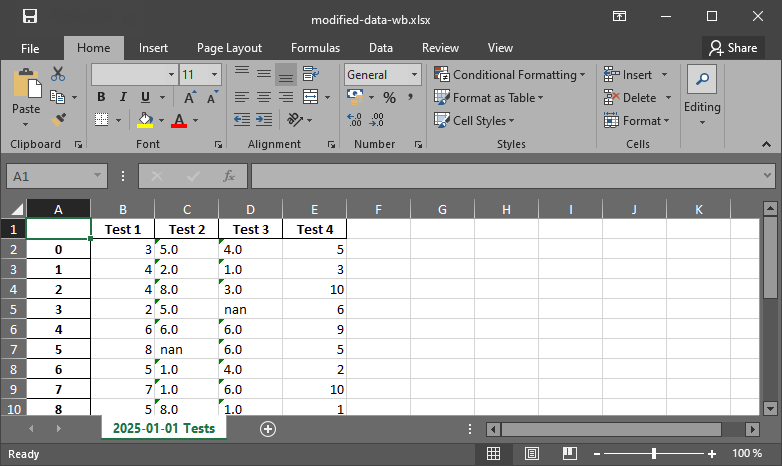The height and width of the screenshot is (466, 782).
Task: Click the zoom slider handle
Action: (654, 453)
